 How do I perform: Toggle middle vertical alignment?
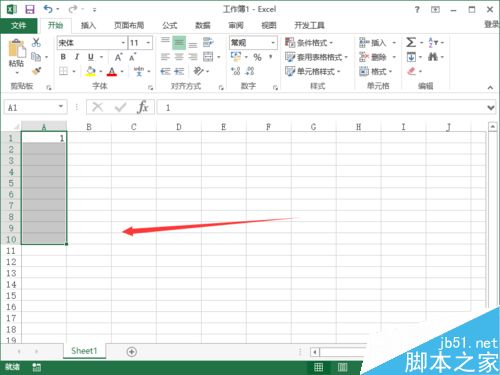(179, 42)
